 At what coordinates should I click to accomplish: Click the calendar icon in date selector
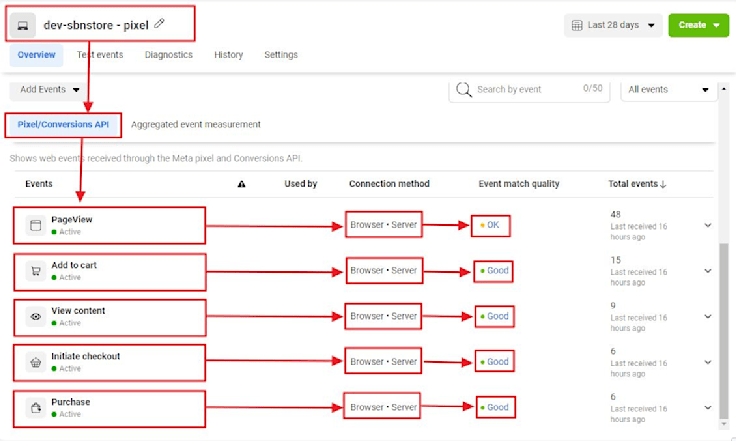point(578,25)
